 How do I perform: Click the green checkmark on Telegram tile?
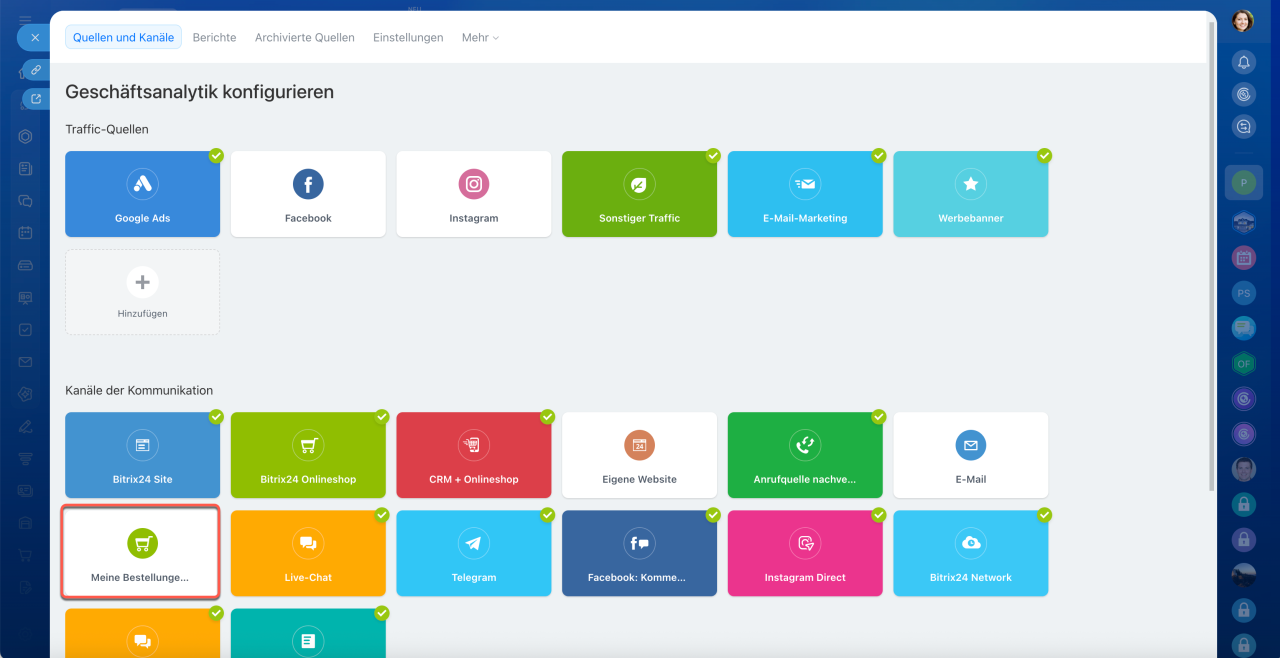click(547, 515)
